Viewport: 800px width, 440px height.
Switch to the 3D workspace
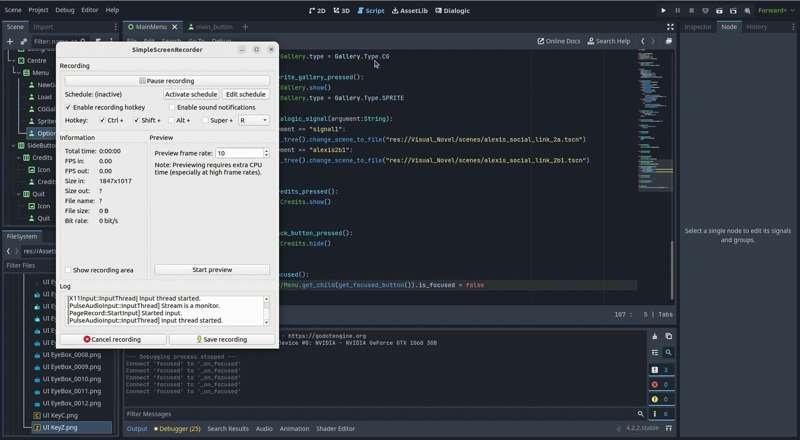tap(341, 11)
